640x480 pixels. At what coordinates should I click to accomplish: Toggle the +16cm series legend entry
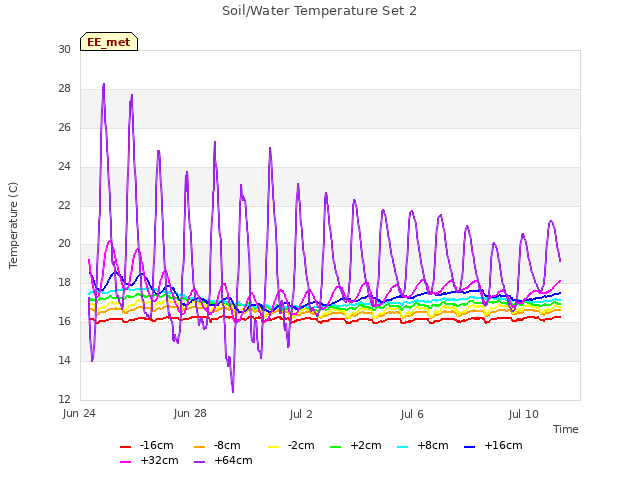point(493,445)
